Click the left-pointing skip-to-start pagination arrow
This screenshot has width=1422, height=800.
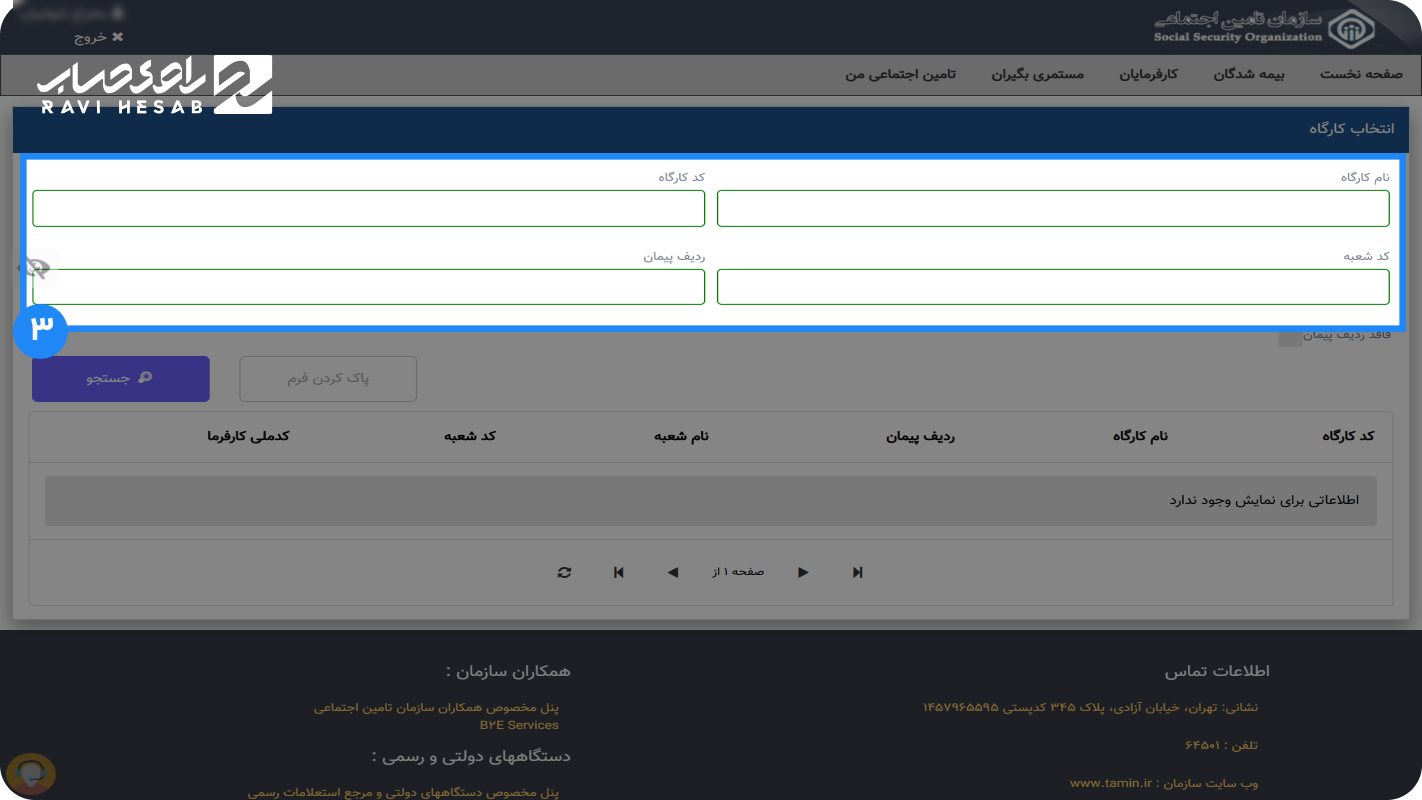coord(619,572)
